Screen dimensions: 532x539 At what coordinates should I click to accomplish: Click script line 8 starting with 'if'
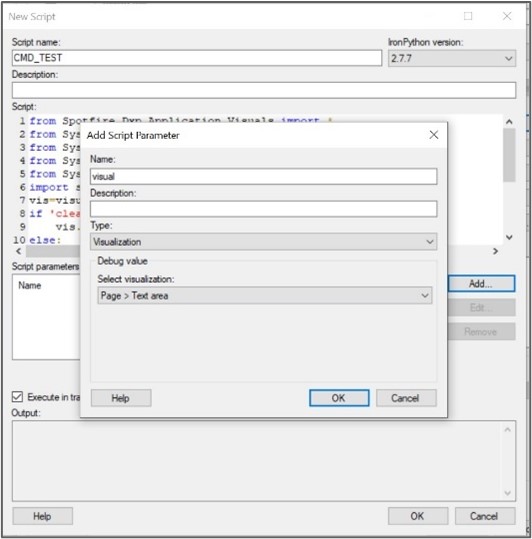(55, 214)
